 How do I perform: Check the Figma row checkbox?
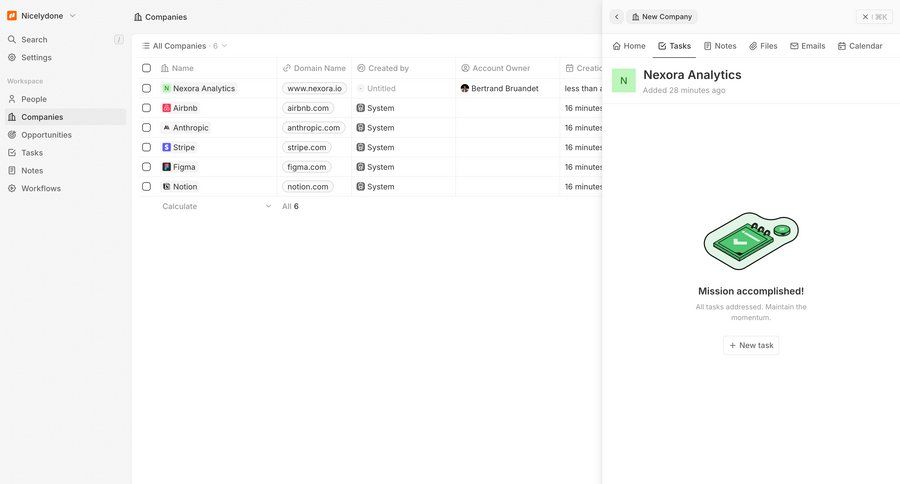pyautogui.click(x=146, y=167)
